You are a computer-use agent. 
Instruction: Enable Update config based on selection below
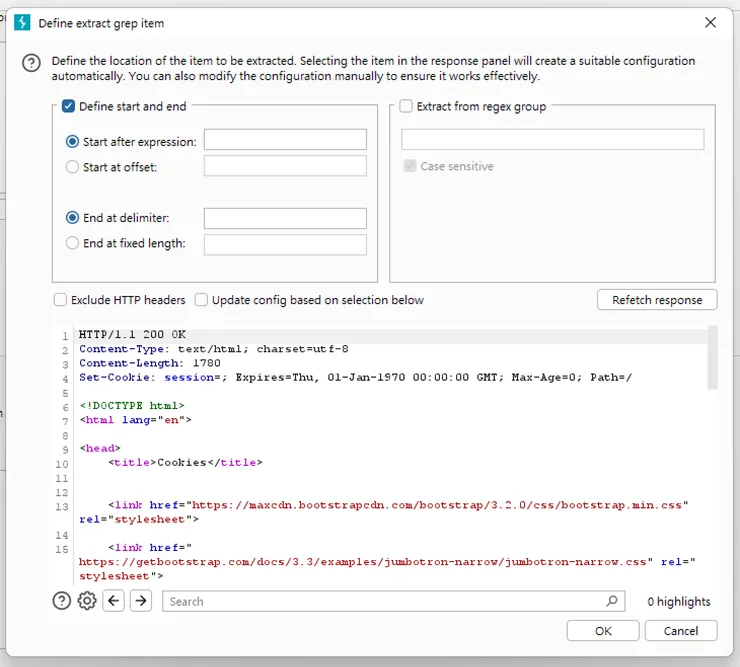(202, 300)
